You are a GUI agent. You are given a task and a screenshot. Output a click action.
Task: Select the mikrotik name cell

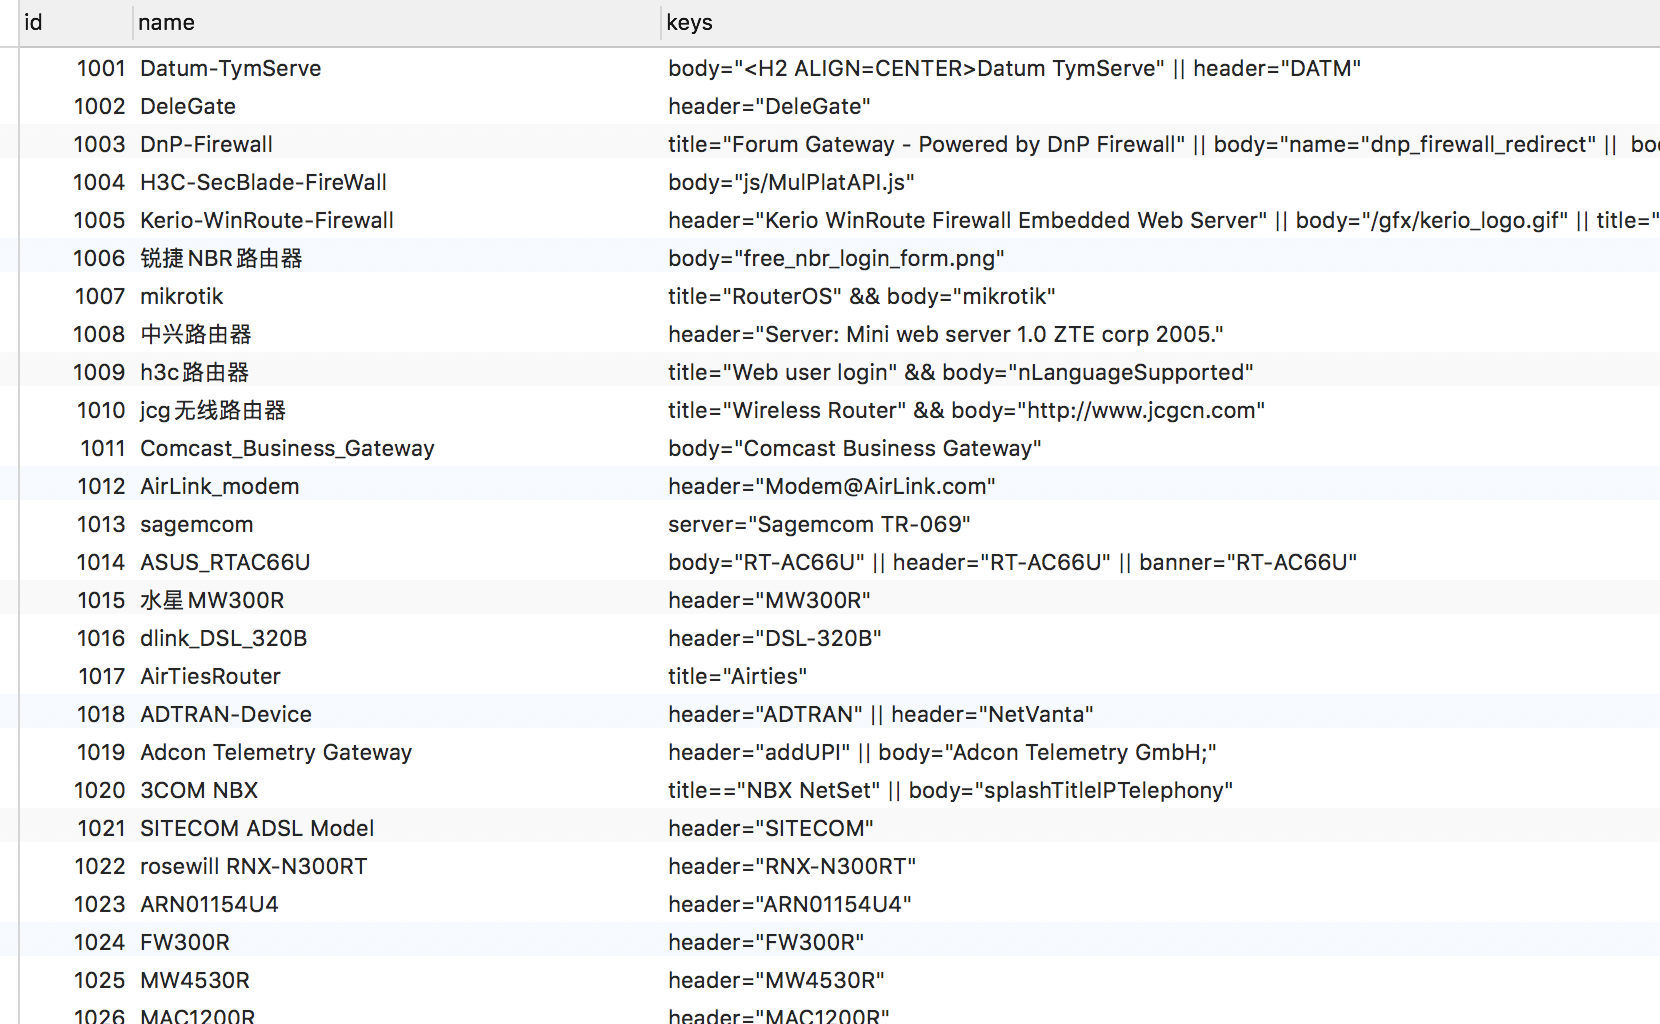(397, 296)
